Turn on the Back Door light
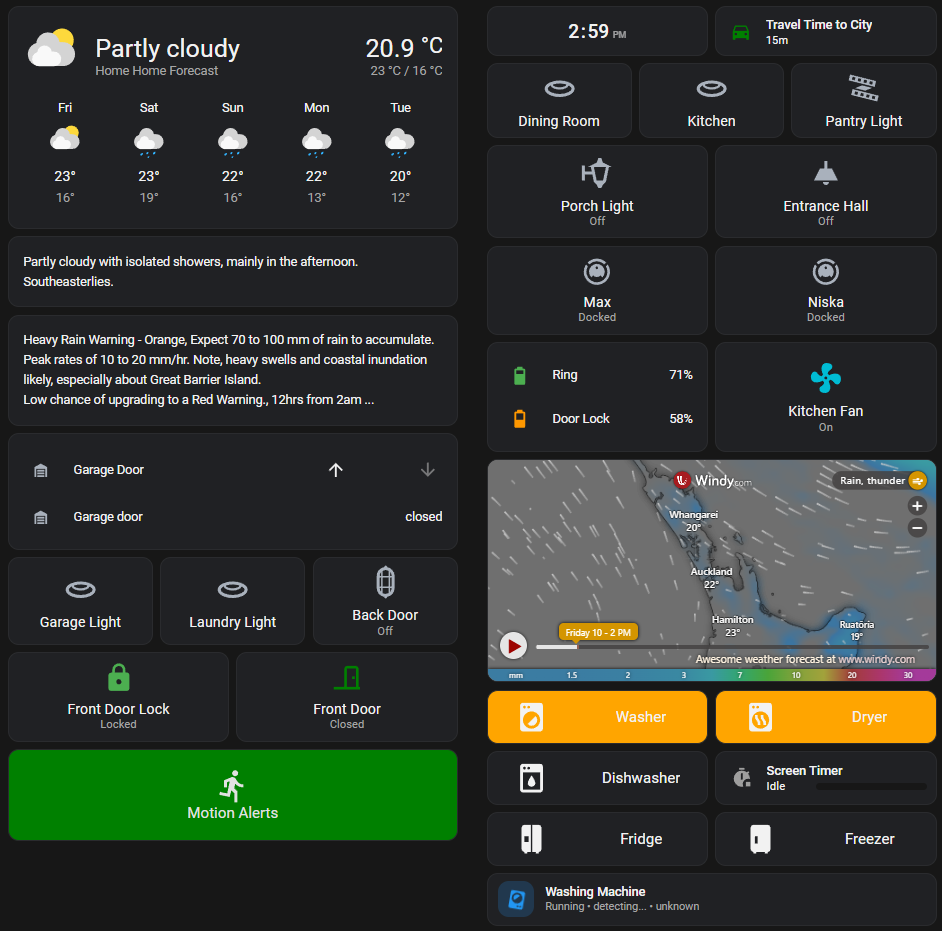Screen dimensions: 942x931 pos(385,601)
